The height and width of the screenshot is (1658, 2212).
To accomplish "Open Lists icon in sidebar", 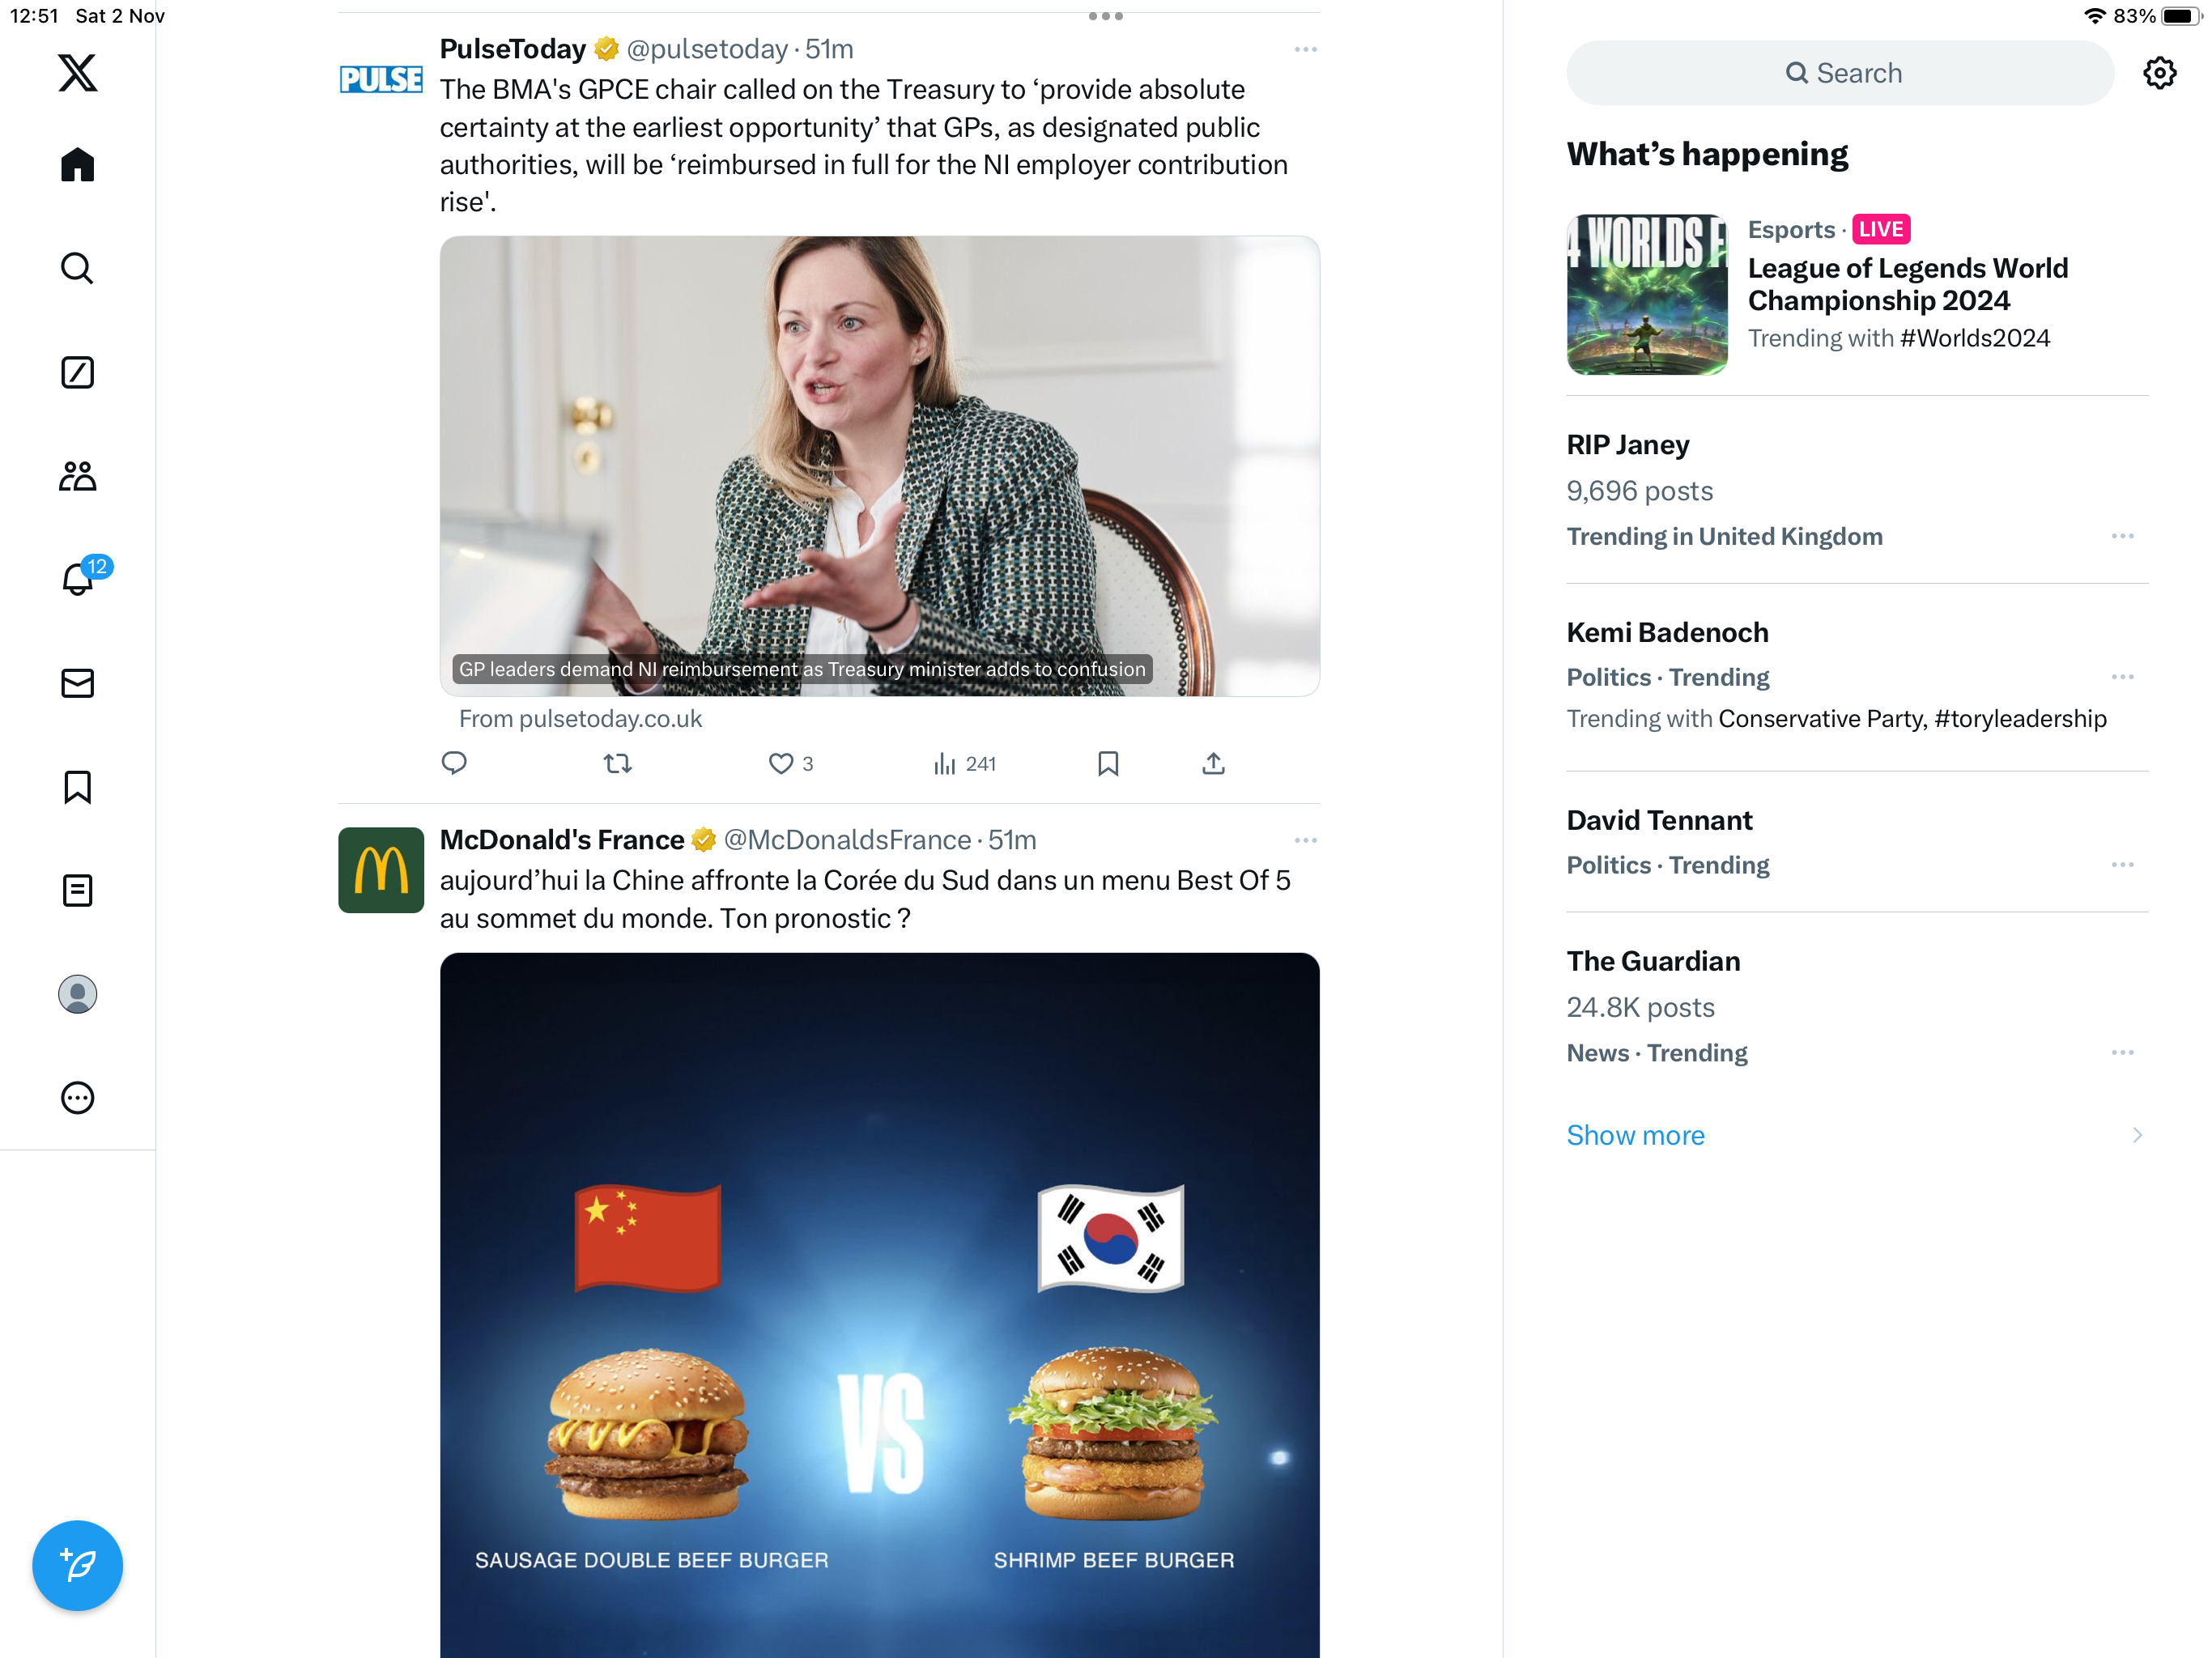I will click(77, 890).
